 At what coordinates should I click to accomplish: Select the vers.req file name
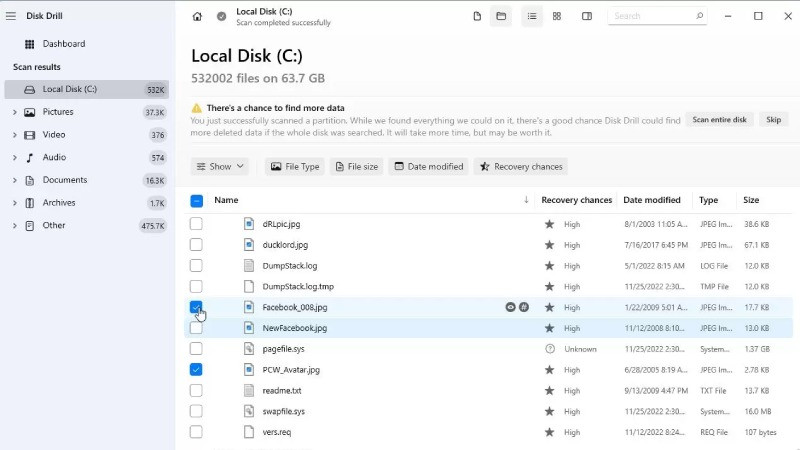coord(277,432)
